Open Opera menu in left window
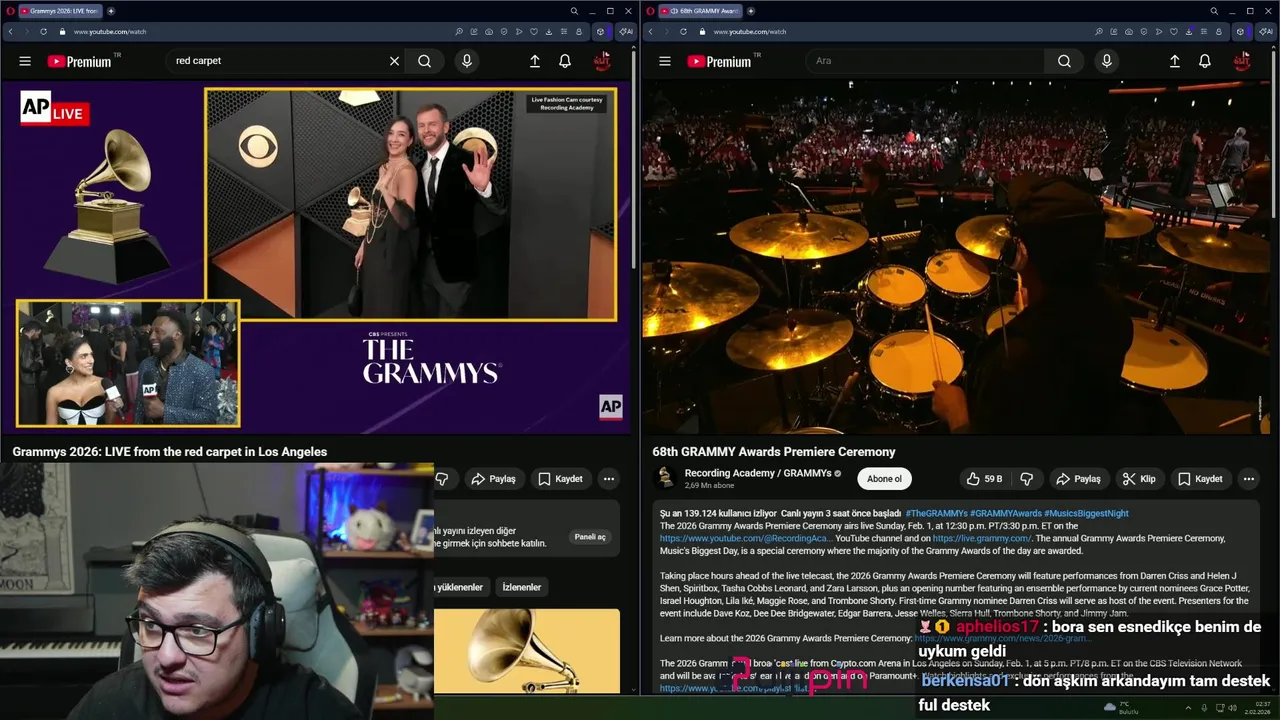1280x720 pixels. tap(9, 11)
